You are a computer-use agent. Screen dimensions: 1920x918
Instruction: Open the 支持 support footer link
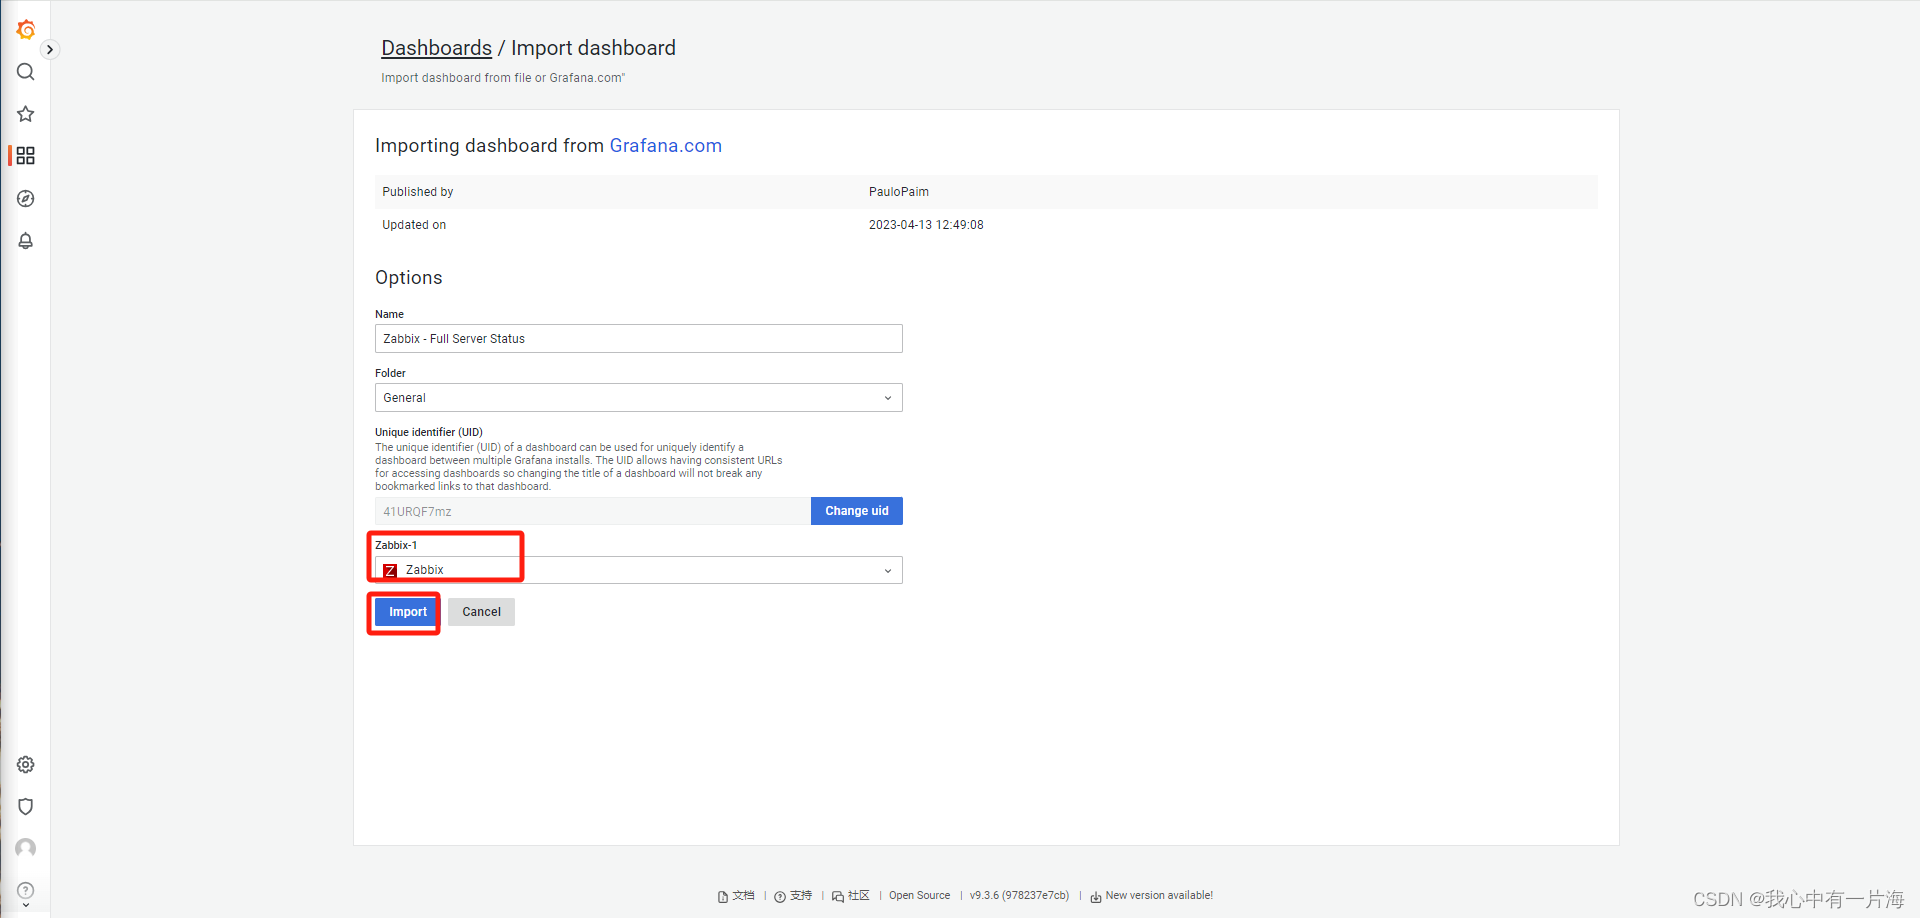pos(793,896)
